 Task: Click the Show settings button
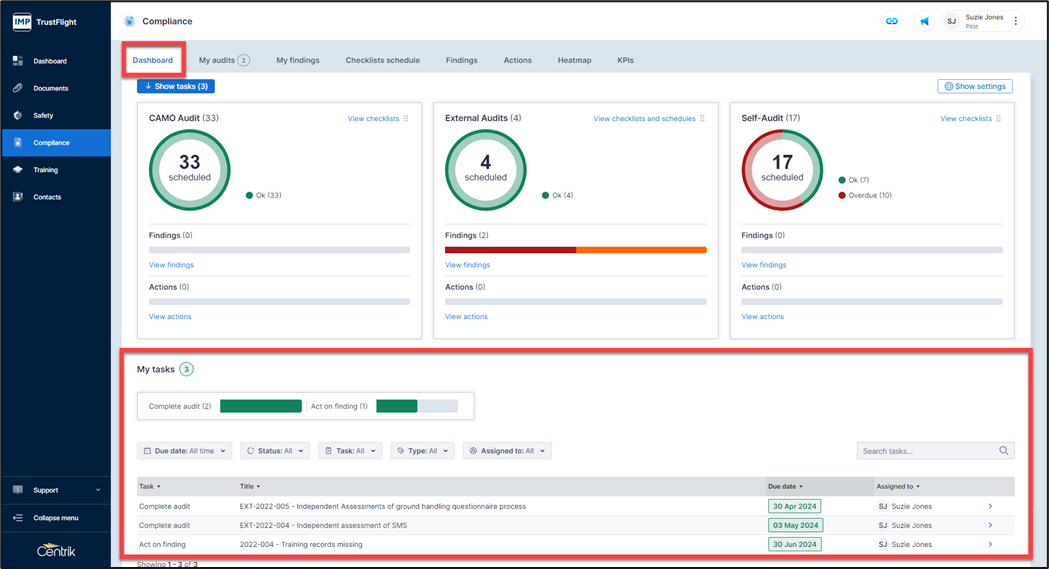[x=975, y=86]
